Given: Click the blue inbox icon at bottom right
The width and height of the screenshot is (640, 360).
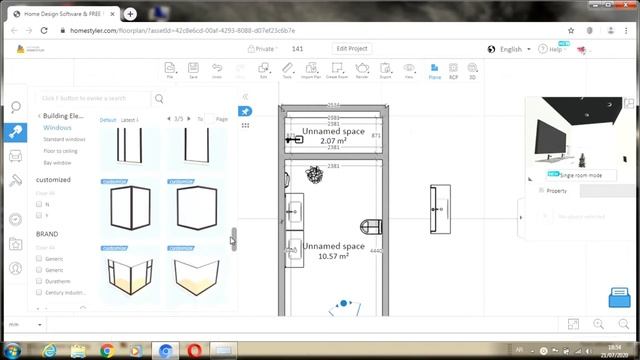Looking at the screenshot, I should pos(619,297).
